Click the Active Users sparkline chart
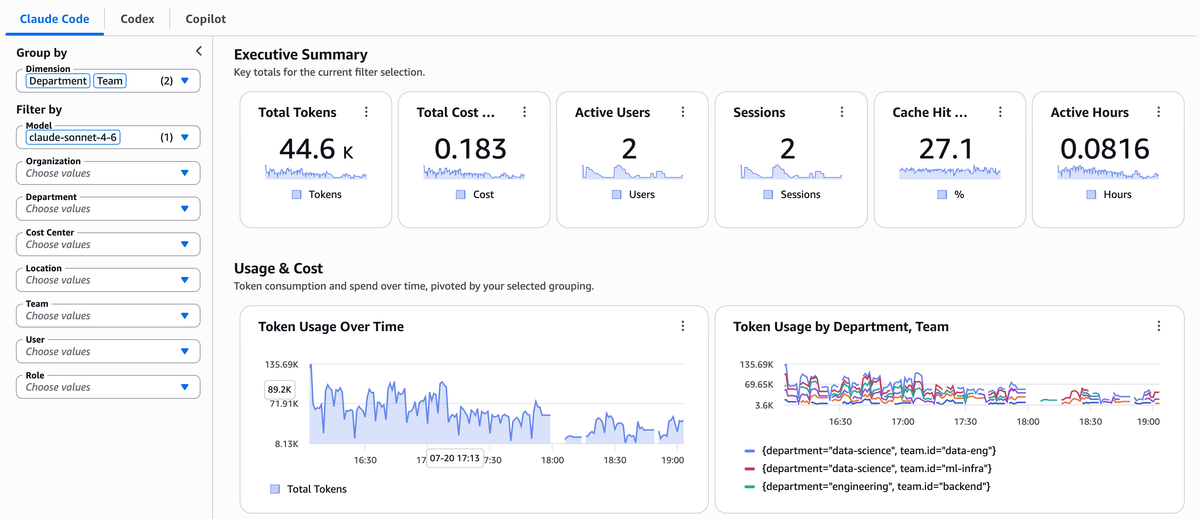The height and width of the screenshot is (519, 1200). [632, 173]
